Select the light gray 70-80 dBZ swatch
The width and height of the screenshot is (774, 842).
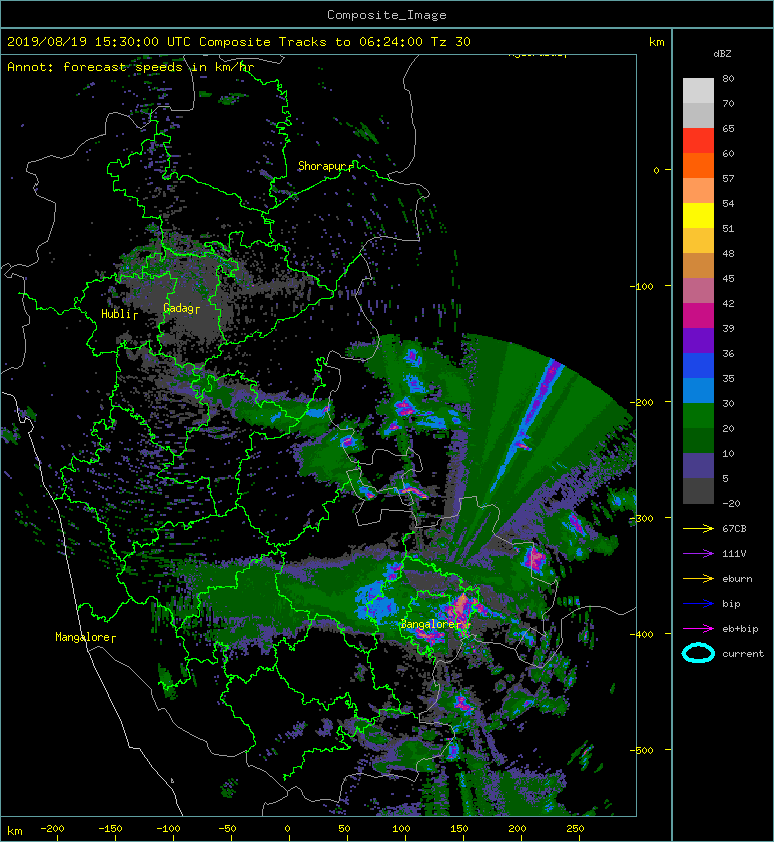tap(698, 91)
